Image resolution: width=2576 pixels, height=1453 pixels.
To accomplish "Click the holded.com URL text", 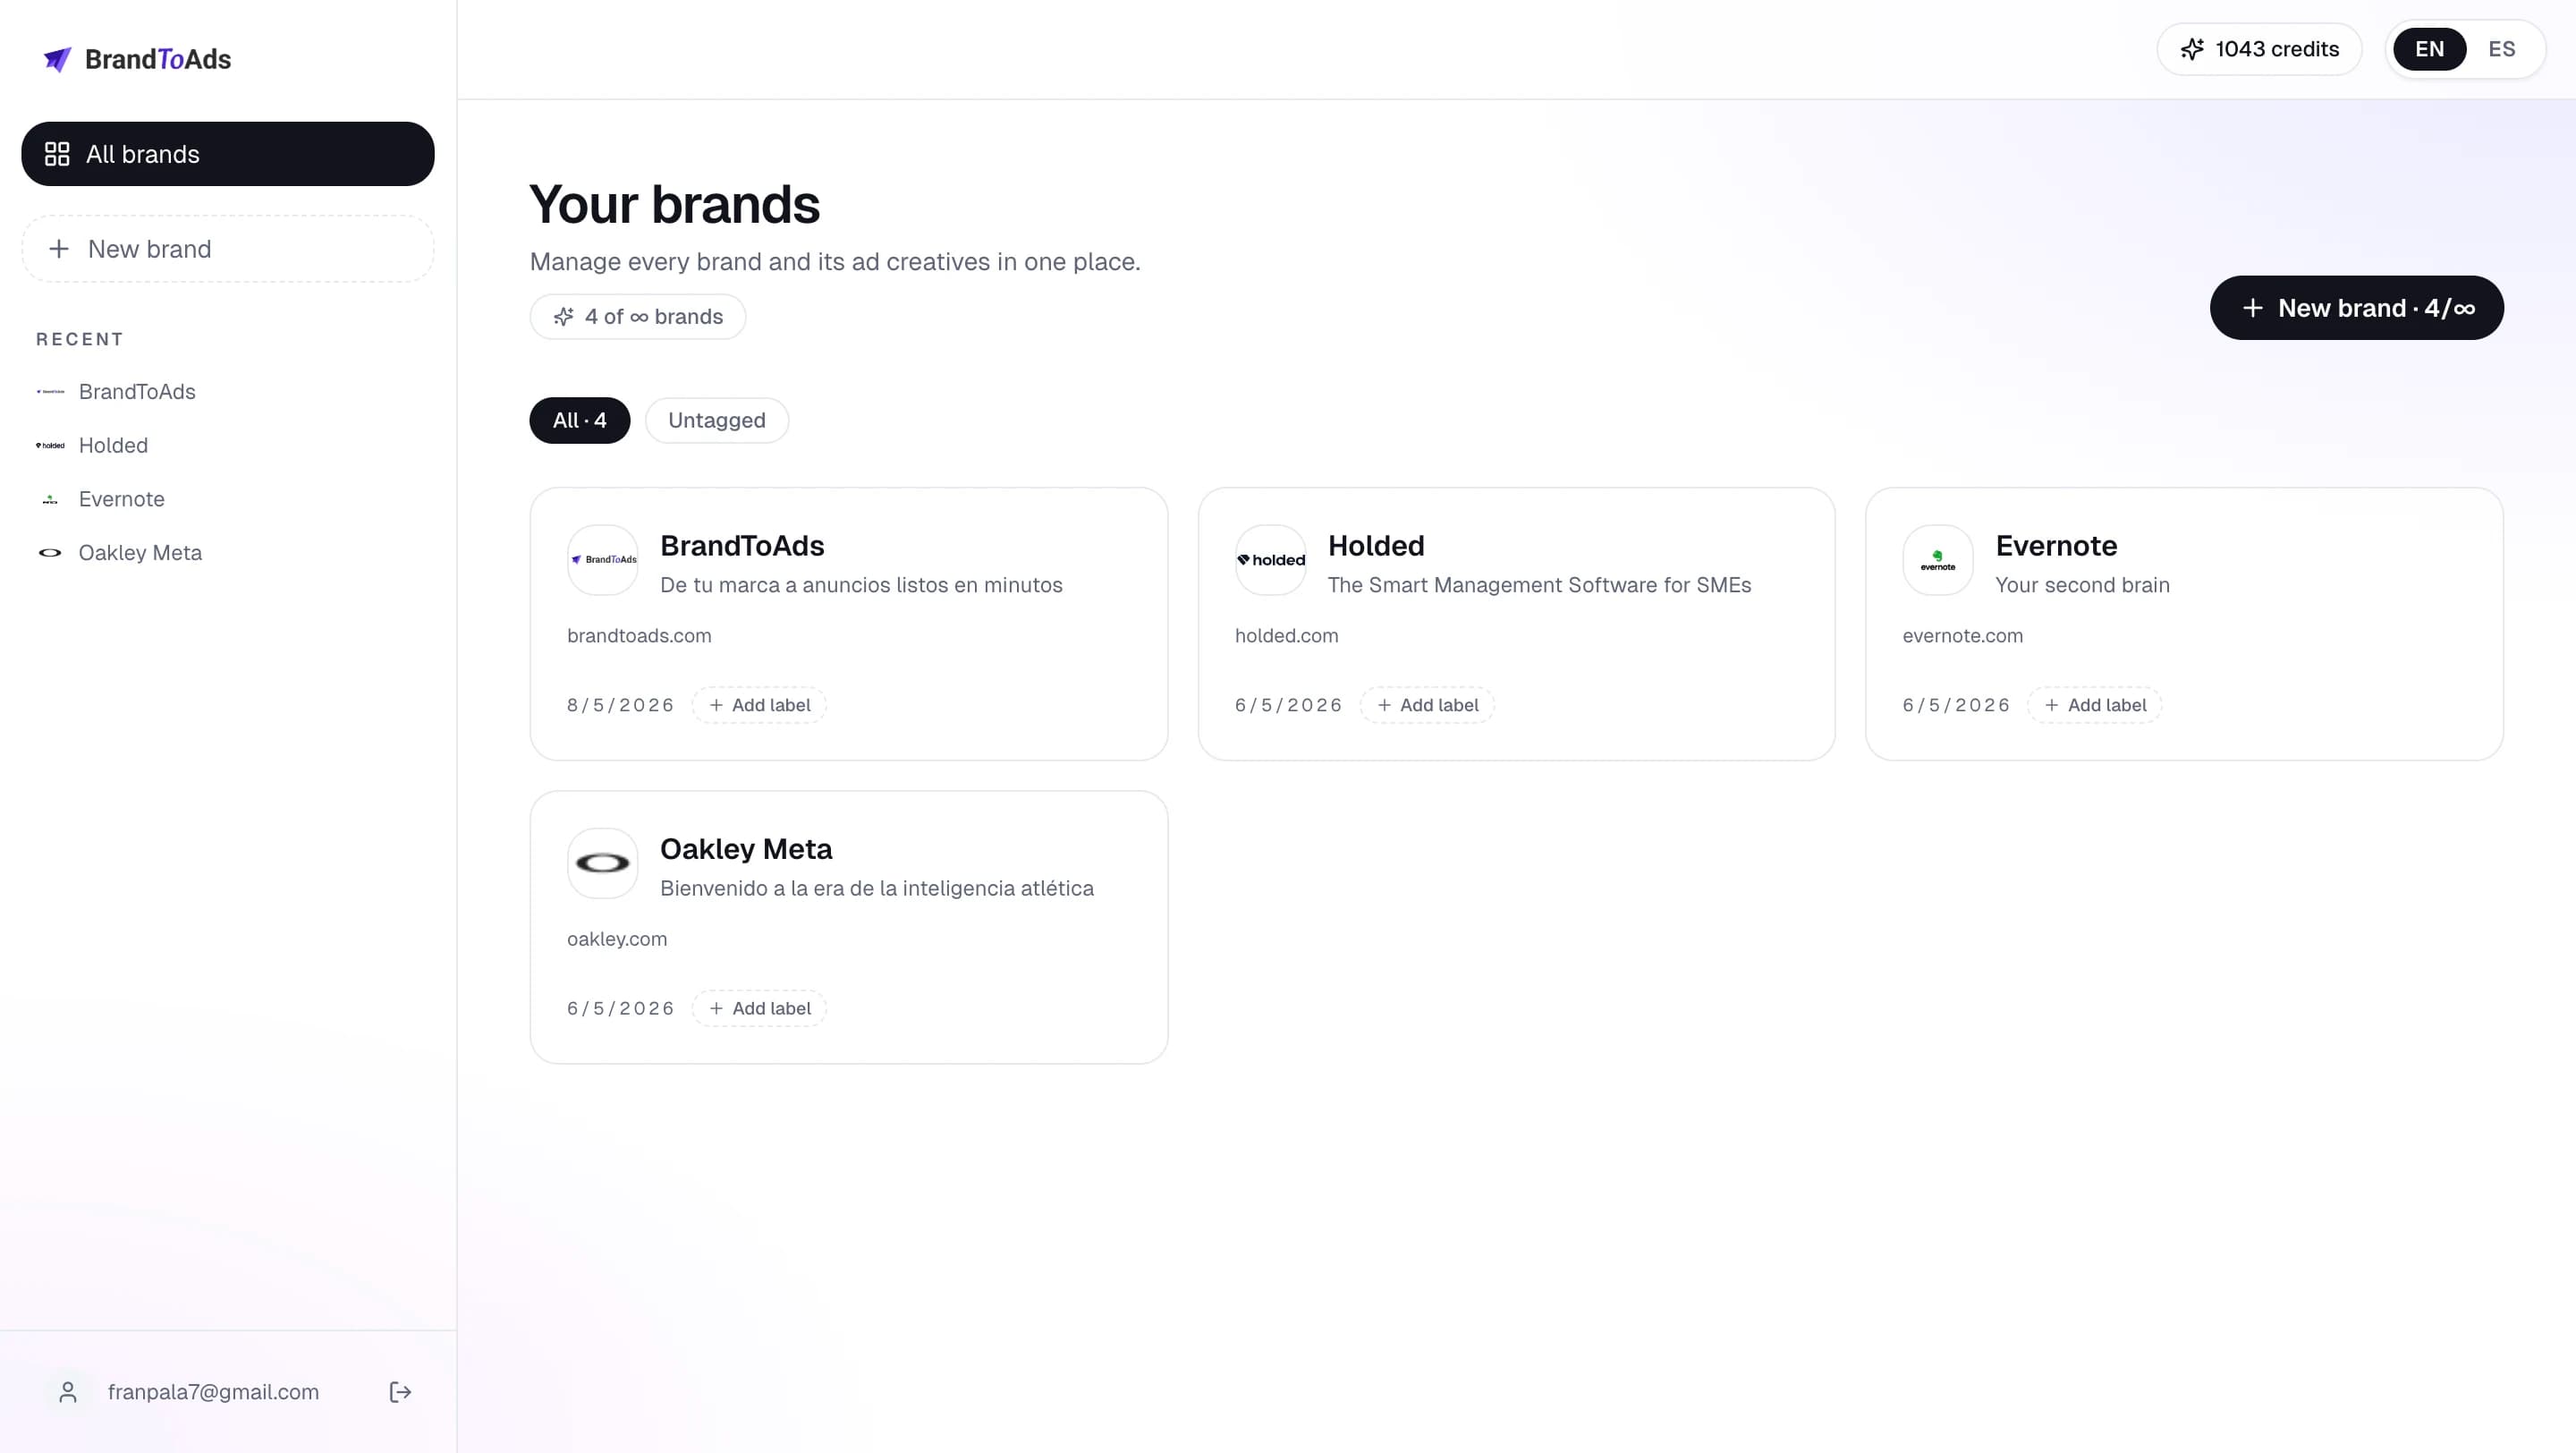I will click(1286, 636).
